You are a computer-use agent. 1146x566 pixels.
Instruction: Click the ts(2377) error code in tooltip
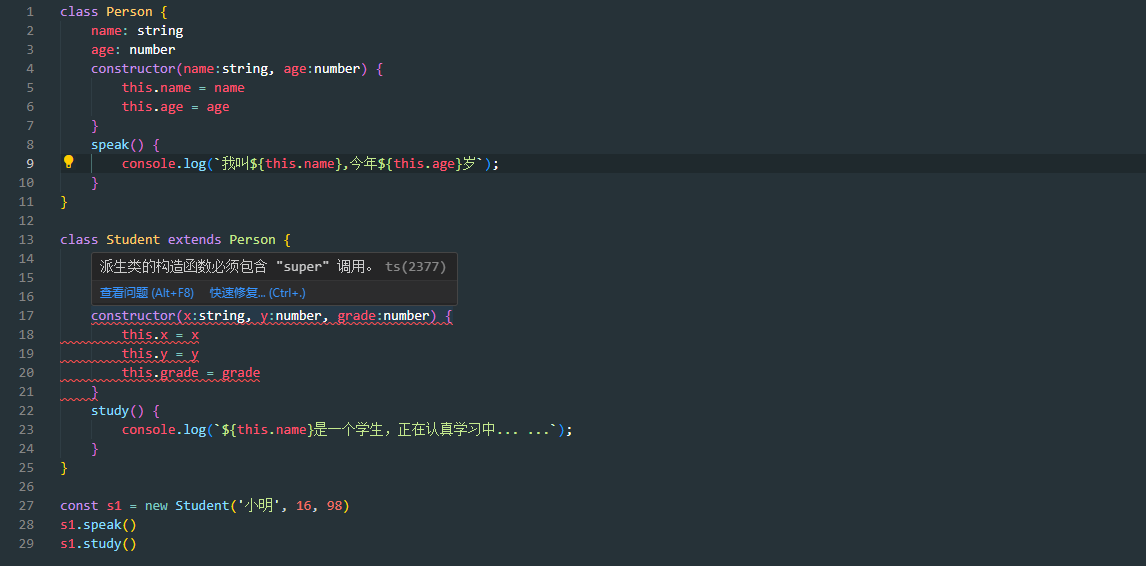pos(415,267)
